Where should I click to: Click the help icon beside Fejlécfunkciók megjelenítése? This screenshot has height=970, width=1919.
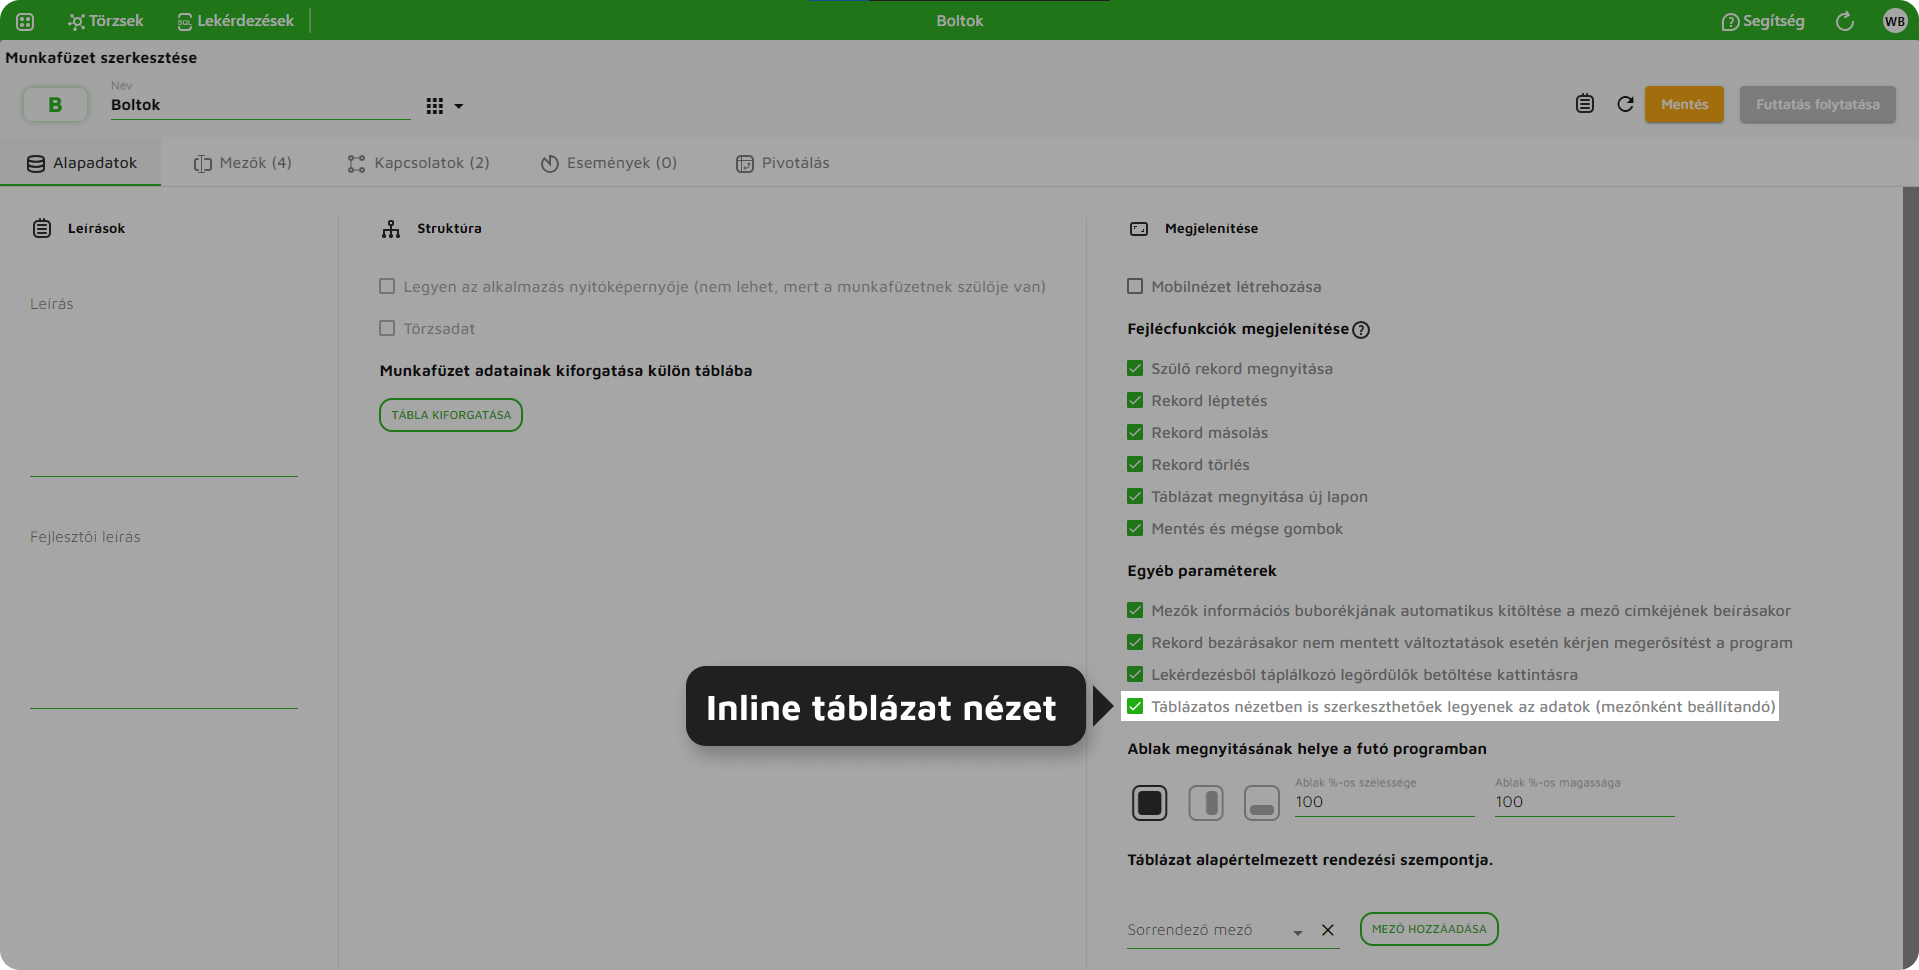(1361, 330)
